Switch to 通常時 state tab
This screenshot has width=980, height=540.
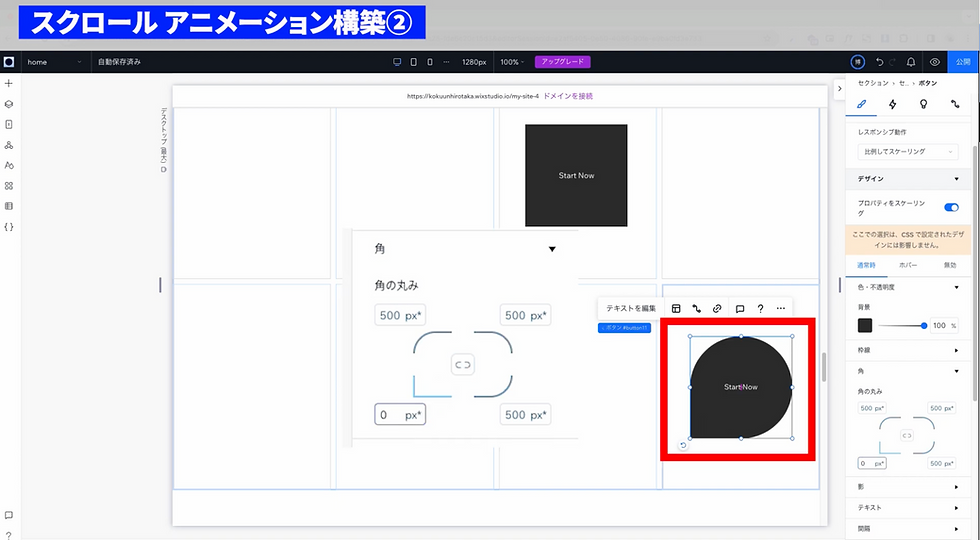pyautogui.click(x=866, y=265)
